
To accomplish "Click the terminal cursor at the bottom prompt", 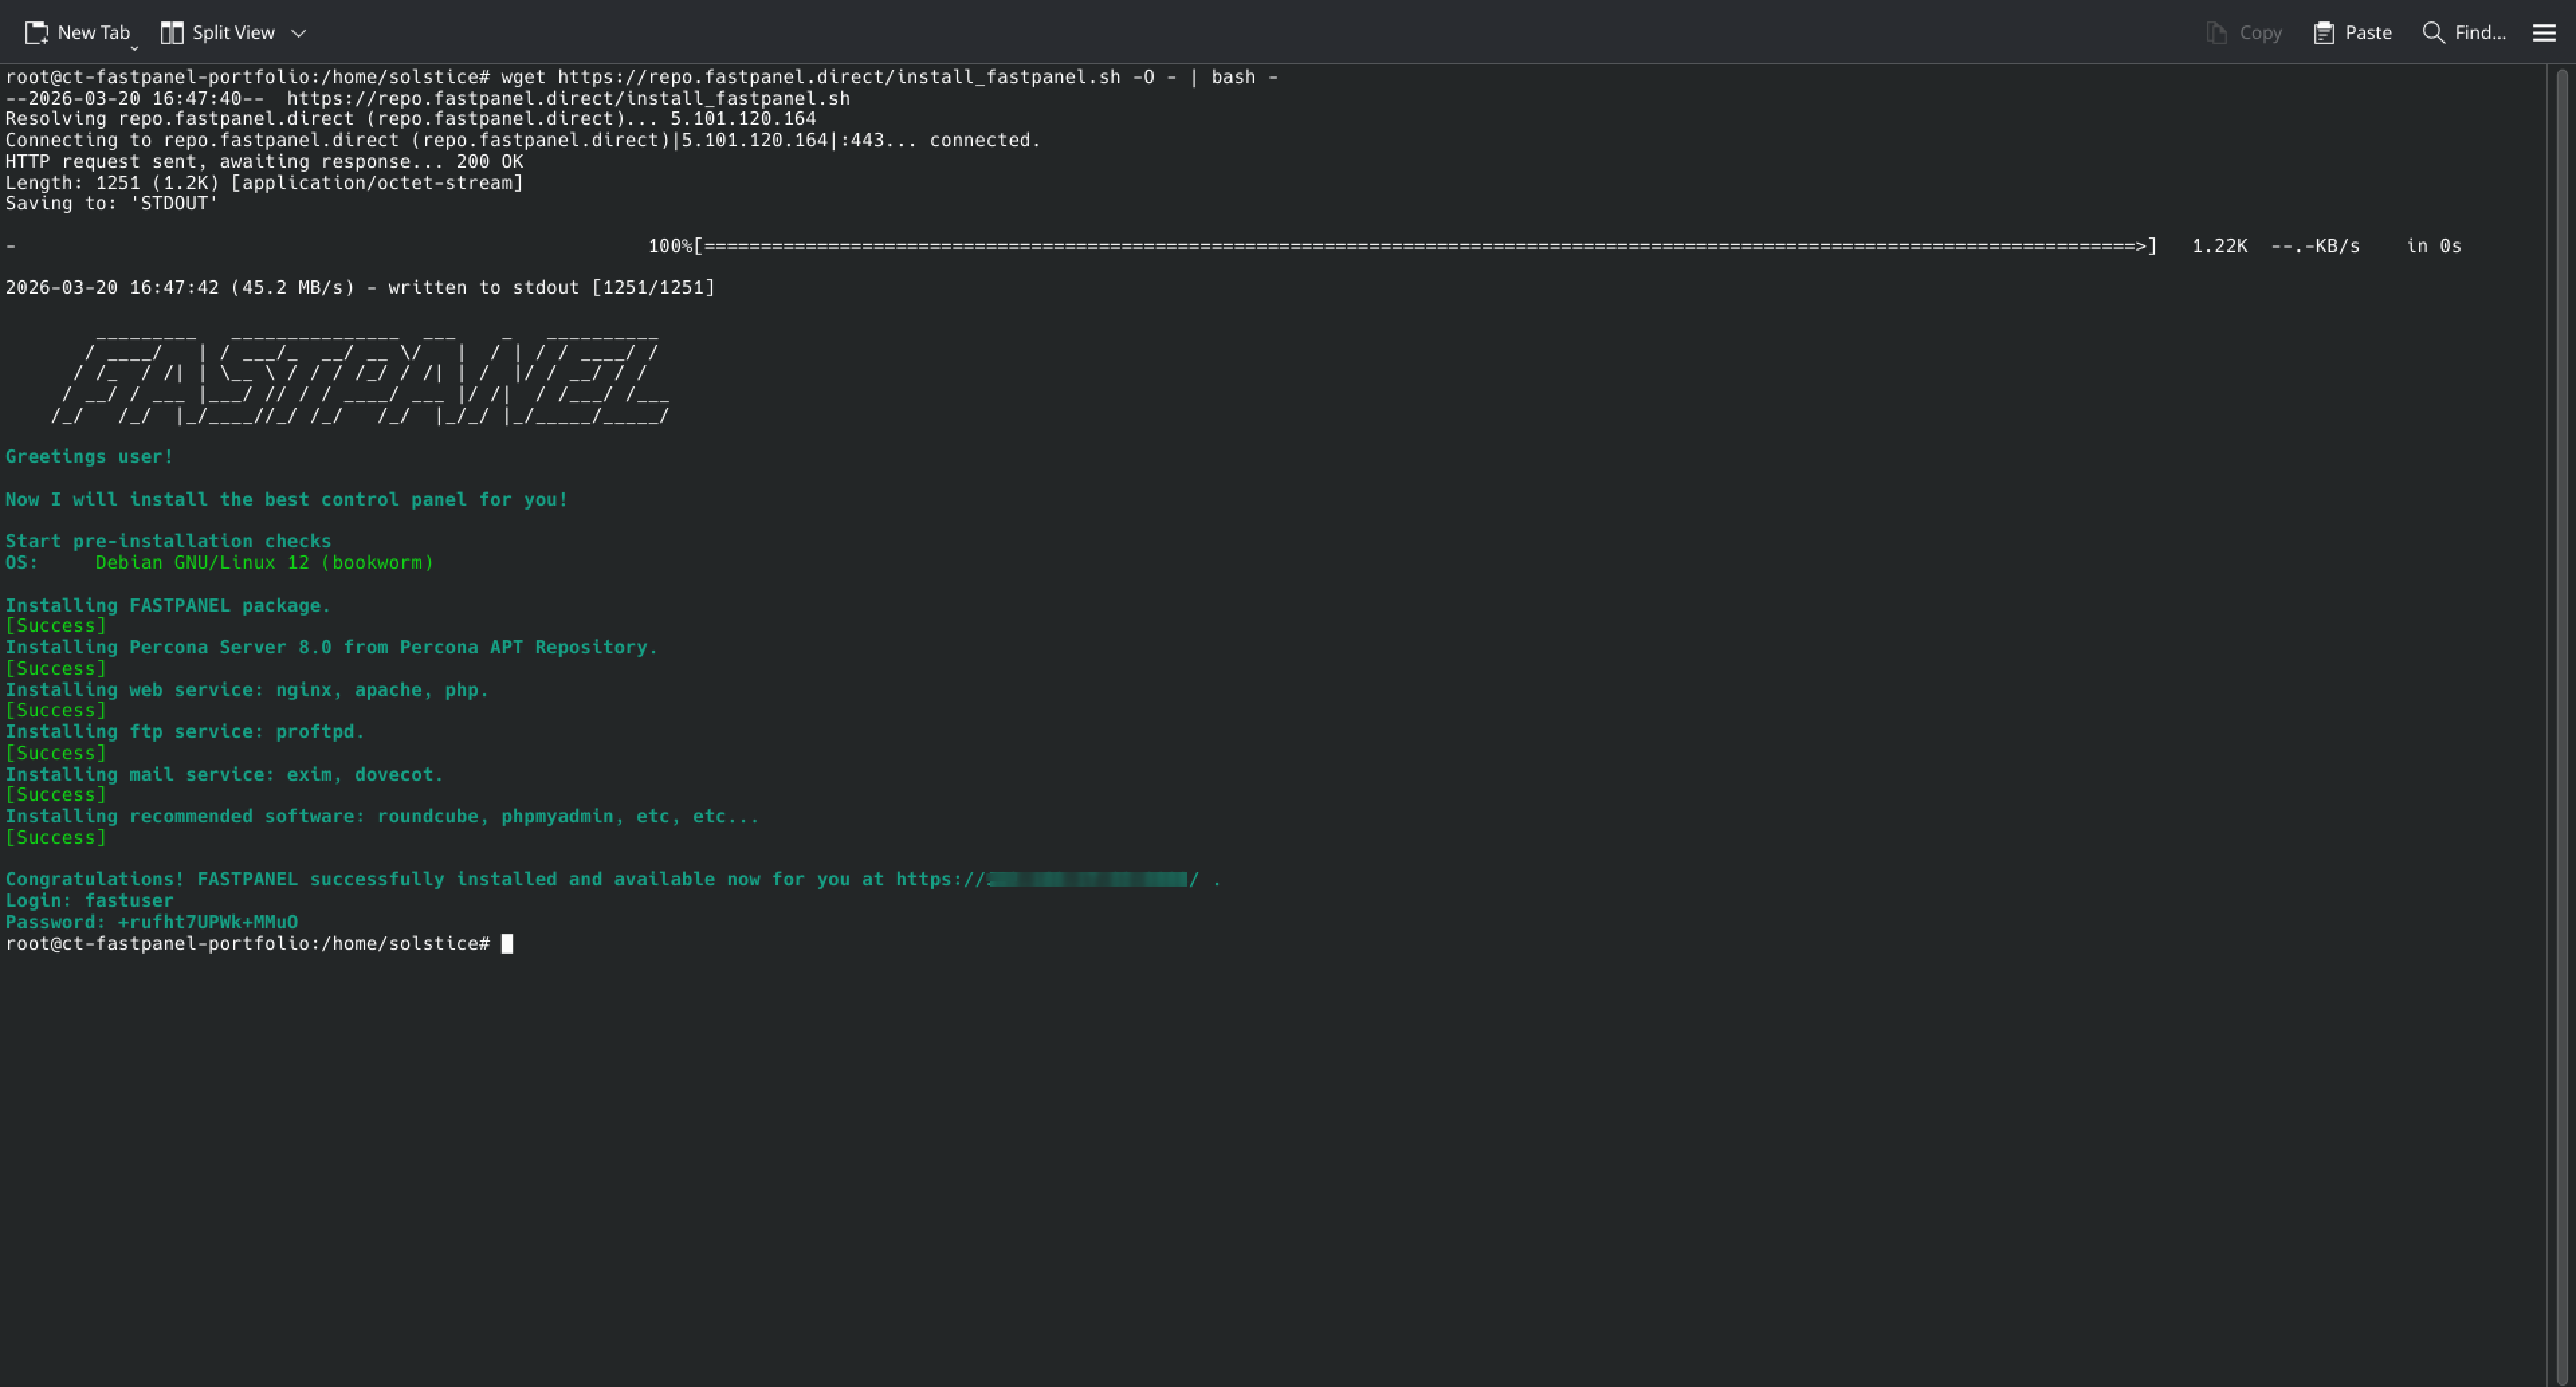I will click(x=507, y=943).
